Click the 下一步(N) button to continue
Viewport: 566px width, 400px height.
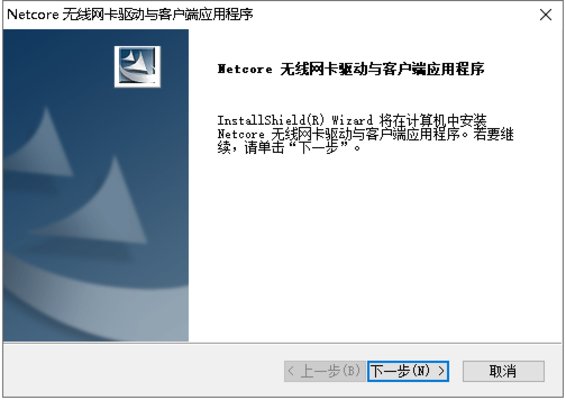pyautogui.click(x=408, y=371)
